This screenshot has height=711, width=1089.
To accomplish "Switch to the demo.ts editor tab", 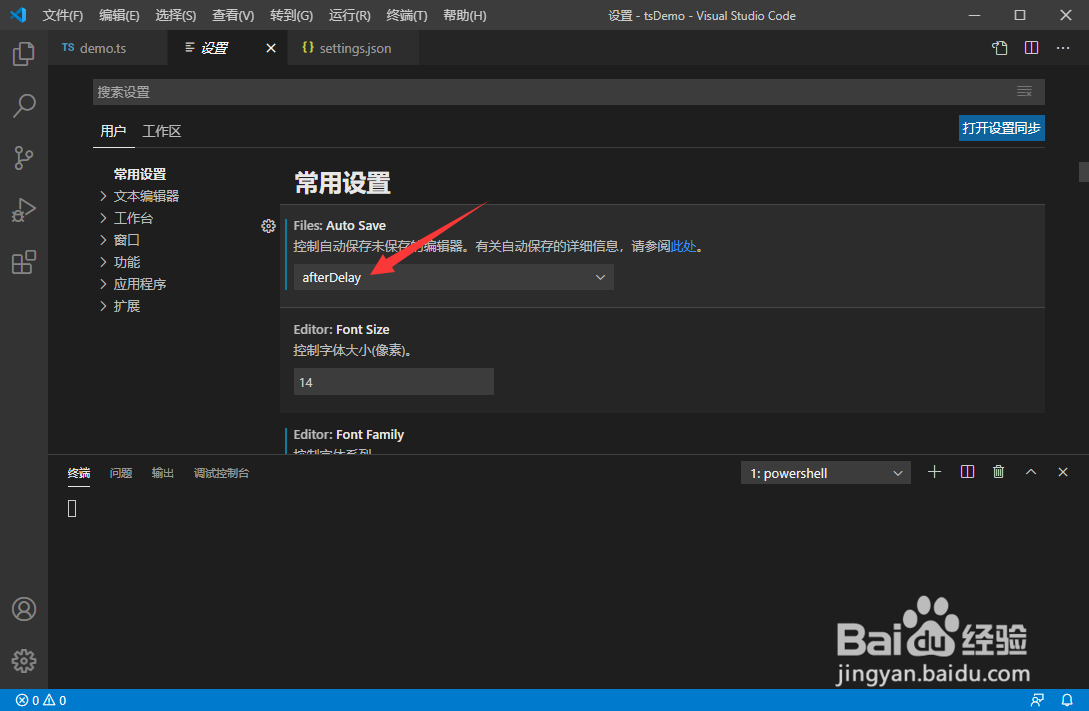I will click(108, 48).
